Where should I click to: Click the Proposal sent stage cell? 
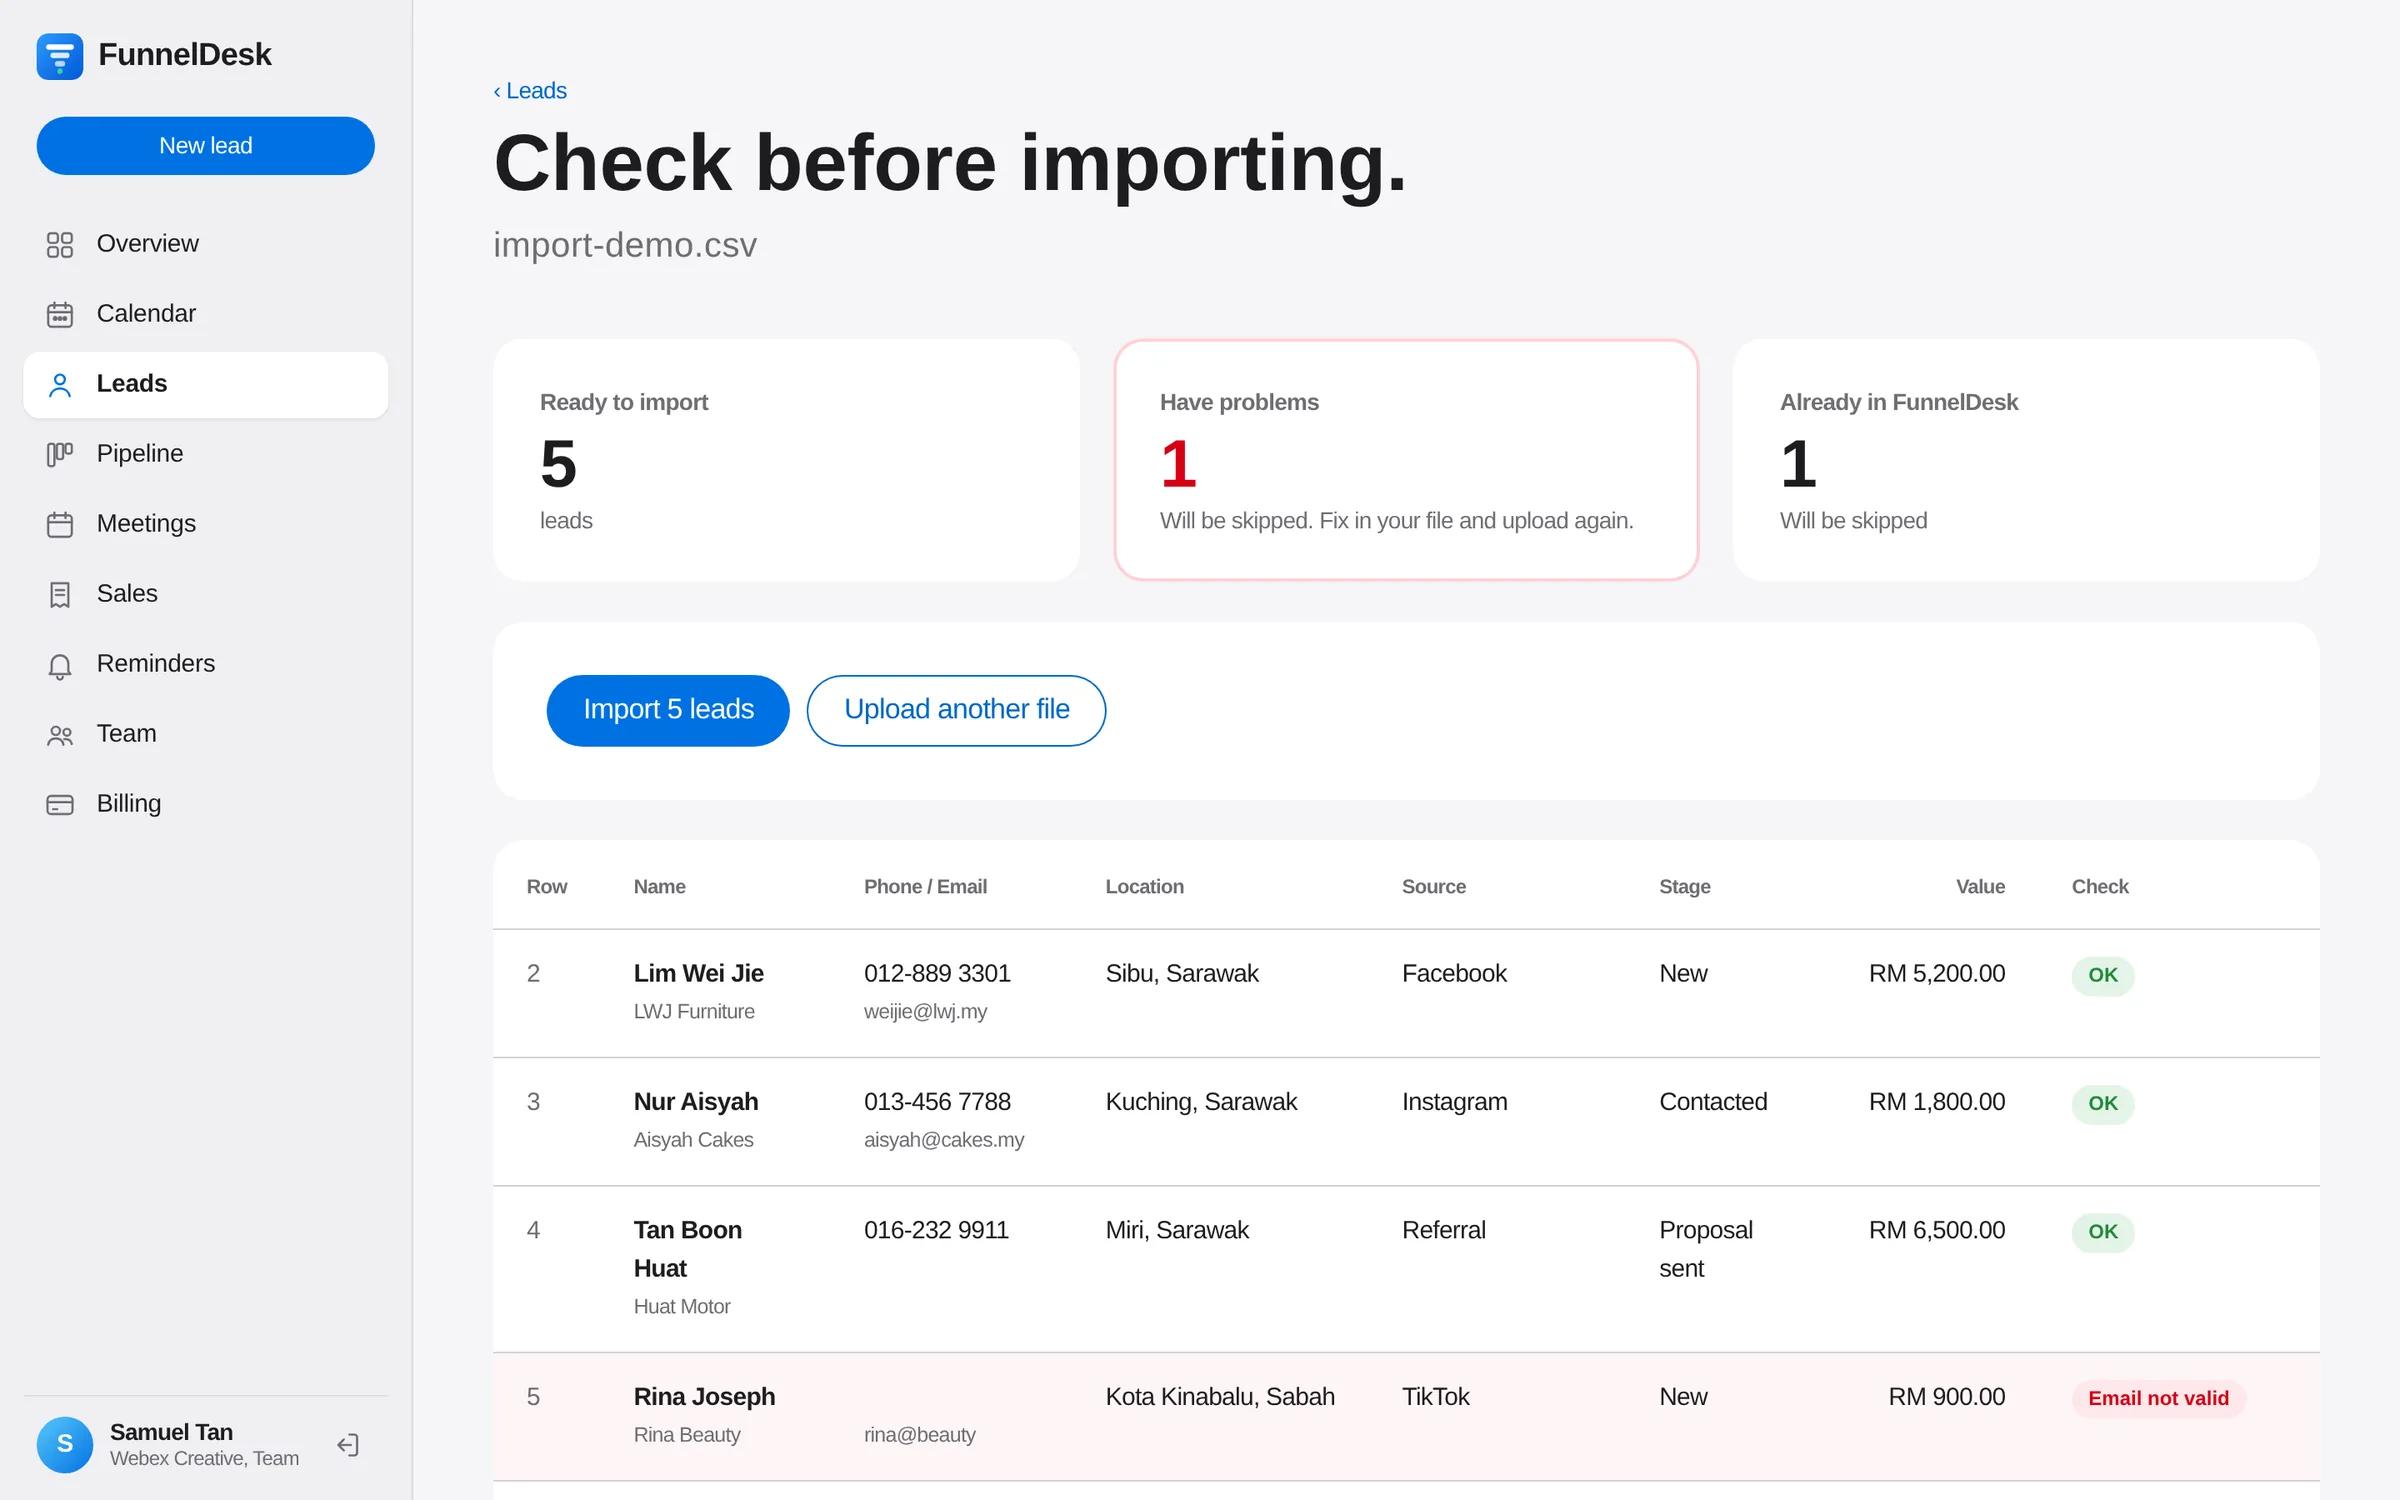coord(1705,1249)
